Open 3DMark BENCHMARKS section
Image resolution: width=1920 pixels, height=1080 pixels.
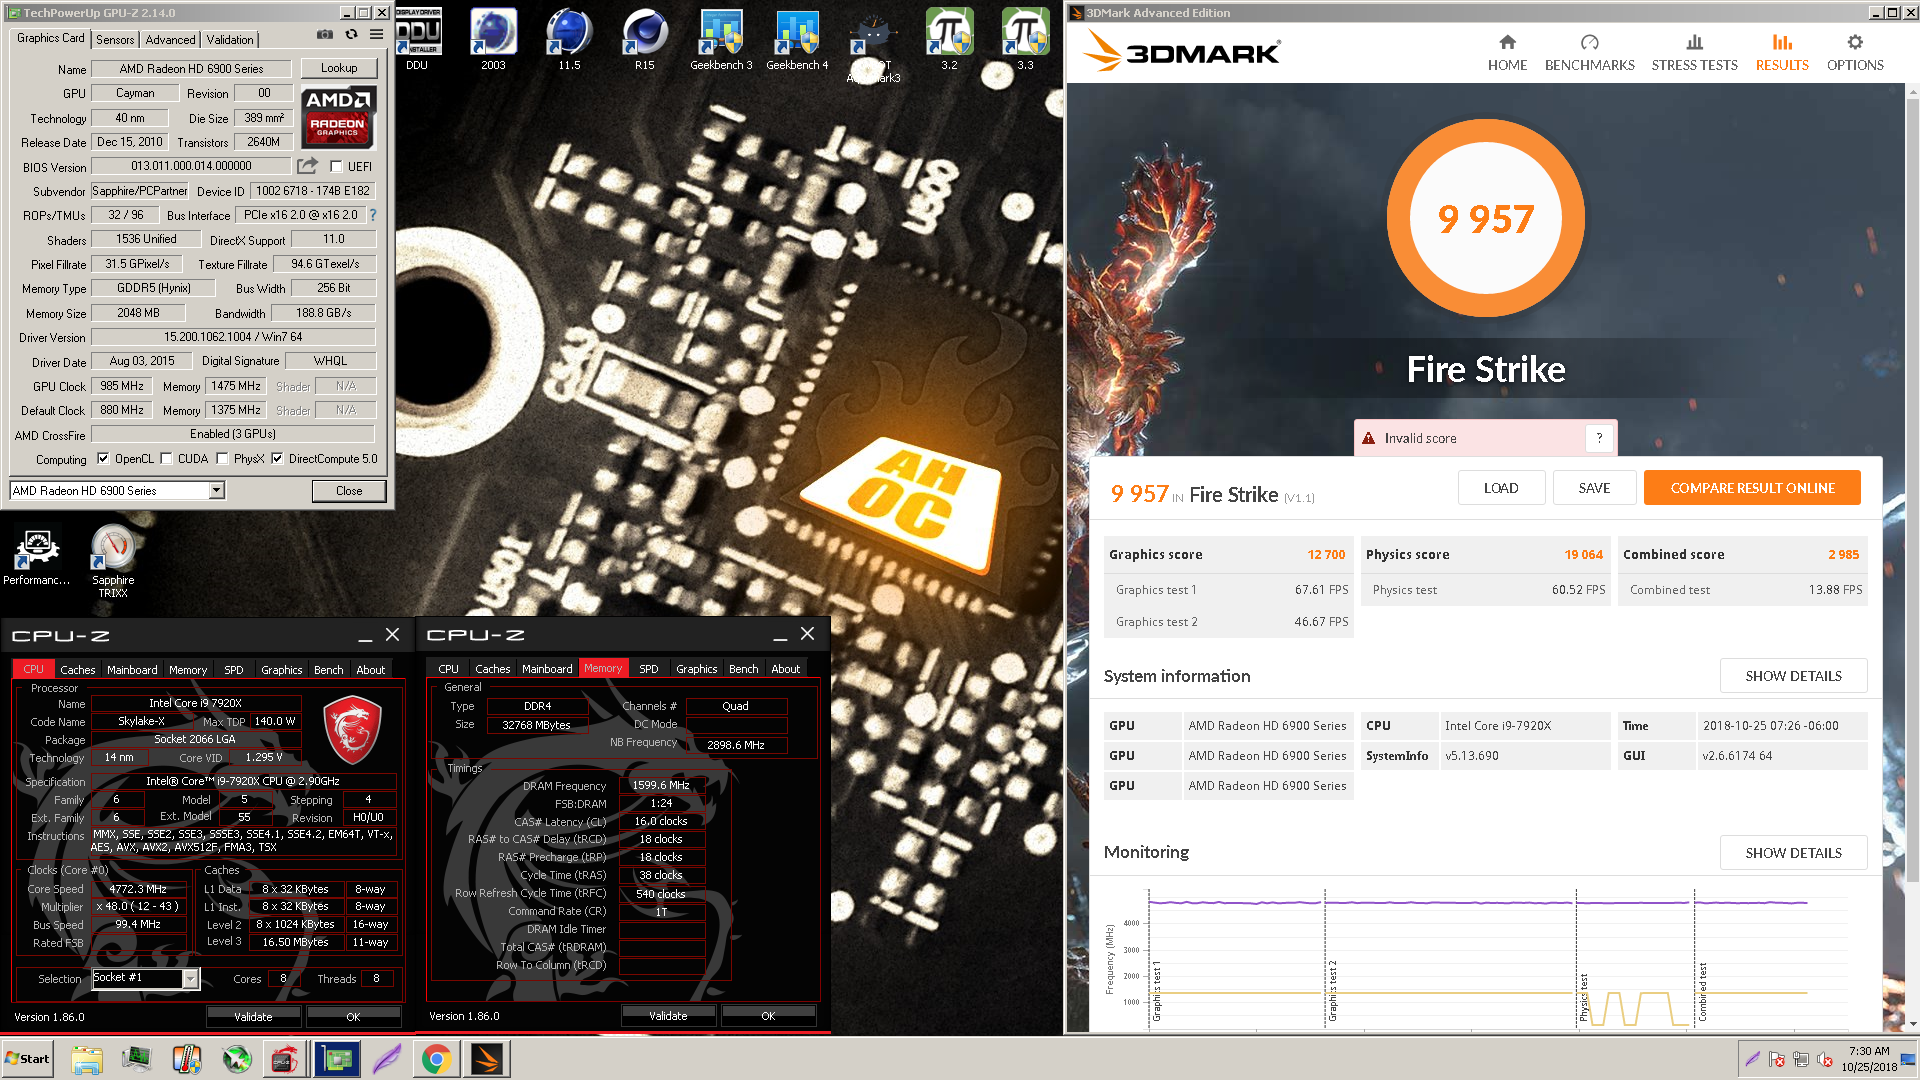tap(1589, 53)
